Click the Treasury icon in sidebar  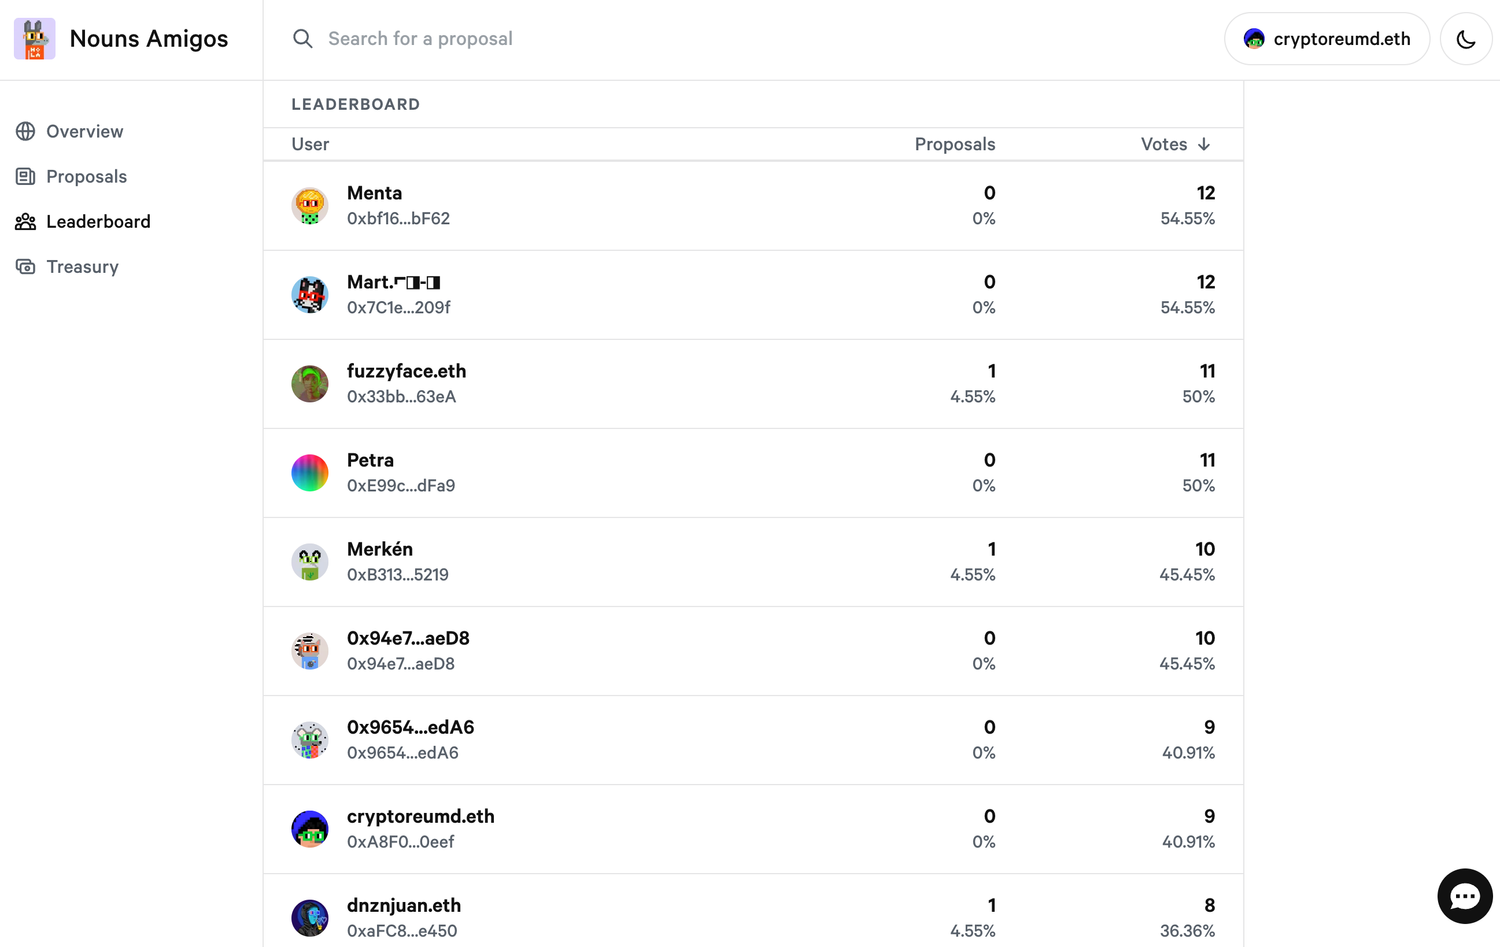point(26,267)
